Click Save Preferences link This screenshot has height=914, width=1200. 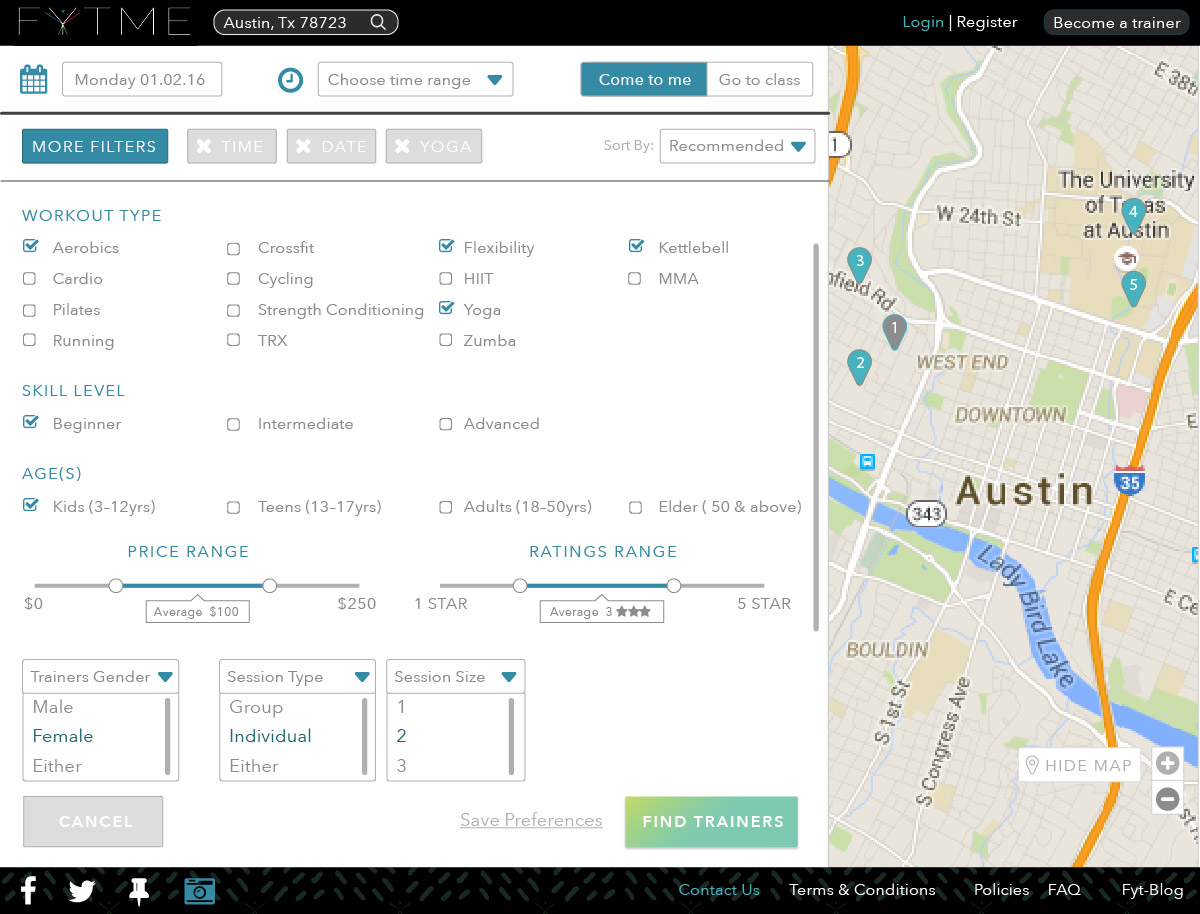point(531,821)
